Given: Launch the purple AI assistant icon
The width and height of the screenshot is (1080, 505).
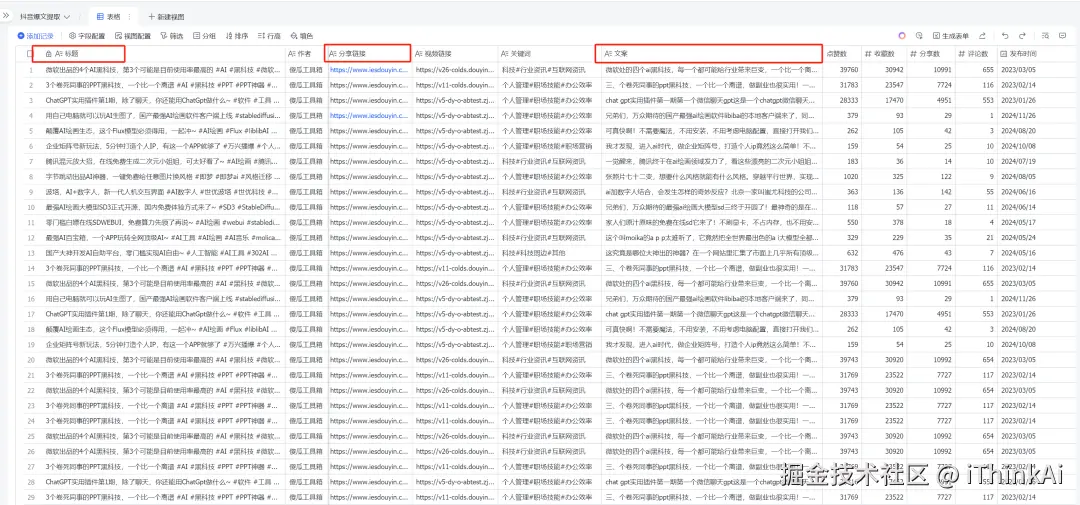Looking at the screenshot, I should pyautogui.click(x=902, y=36).
